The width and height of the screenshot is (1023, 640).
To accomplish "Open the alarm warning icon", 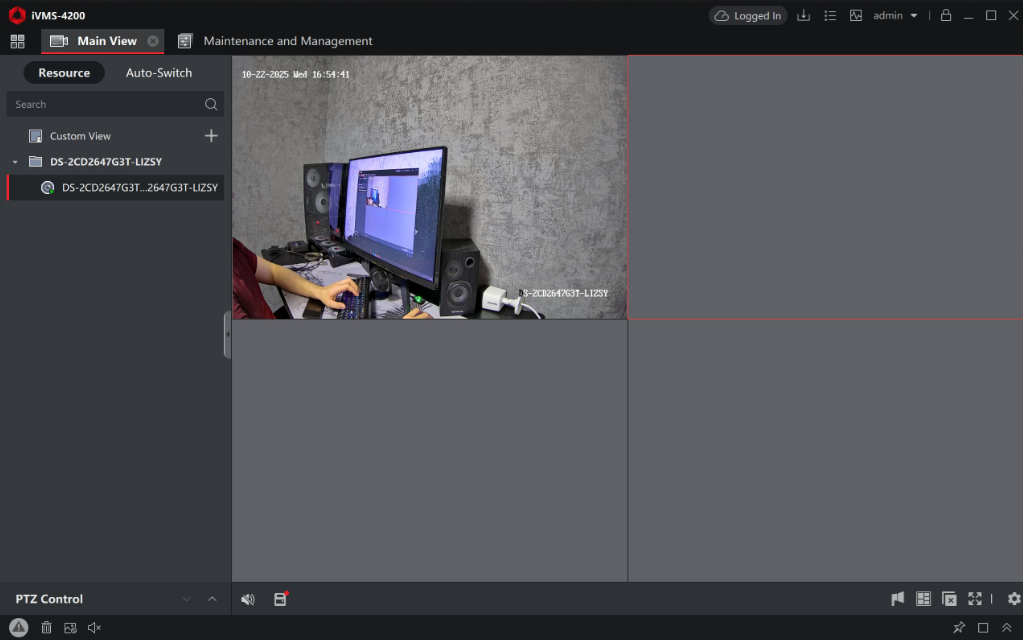I will point(18,628).
